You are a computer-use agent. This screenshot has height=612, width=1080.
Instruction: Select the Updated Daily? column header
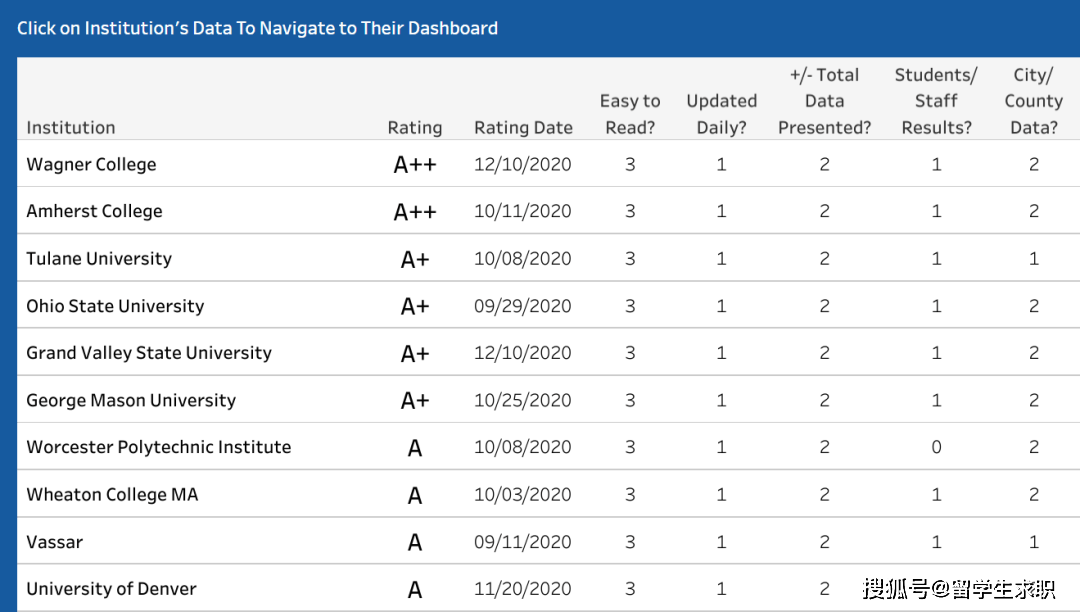pyautogui.click(x=721, y=114)
